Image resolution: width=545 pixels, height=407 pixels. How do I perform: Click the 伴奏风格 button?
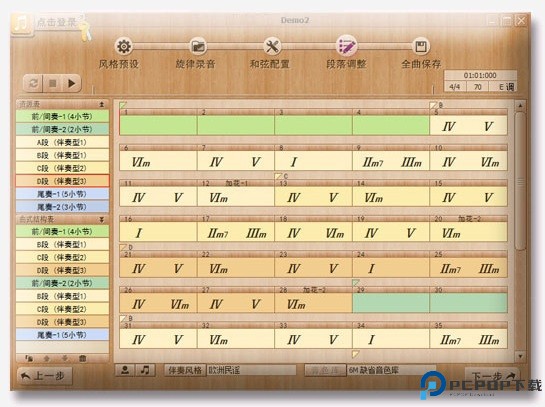pos(185,370)
